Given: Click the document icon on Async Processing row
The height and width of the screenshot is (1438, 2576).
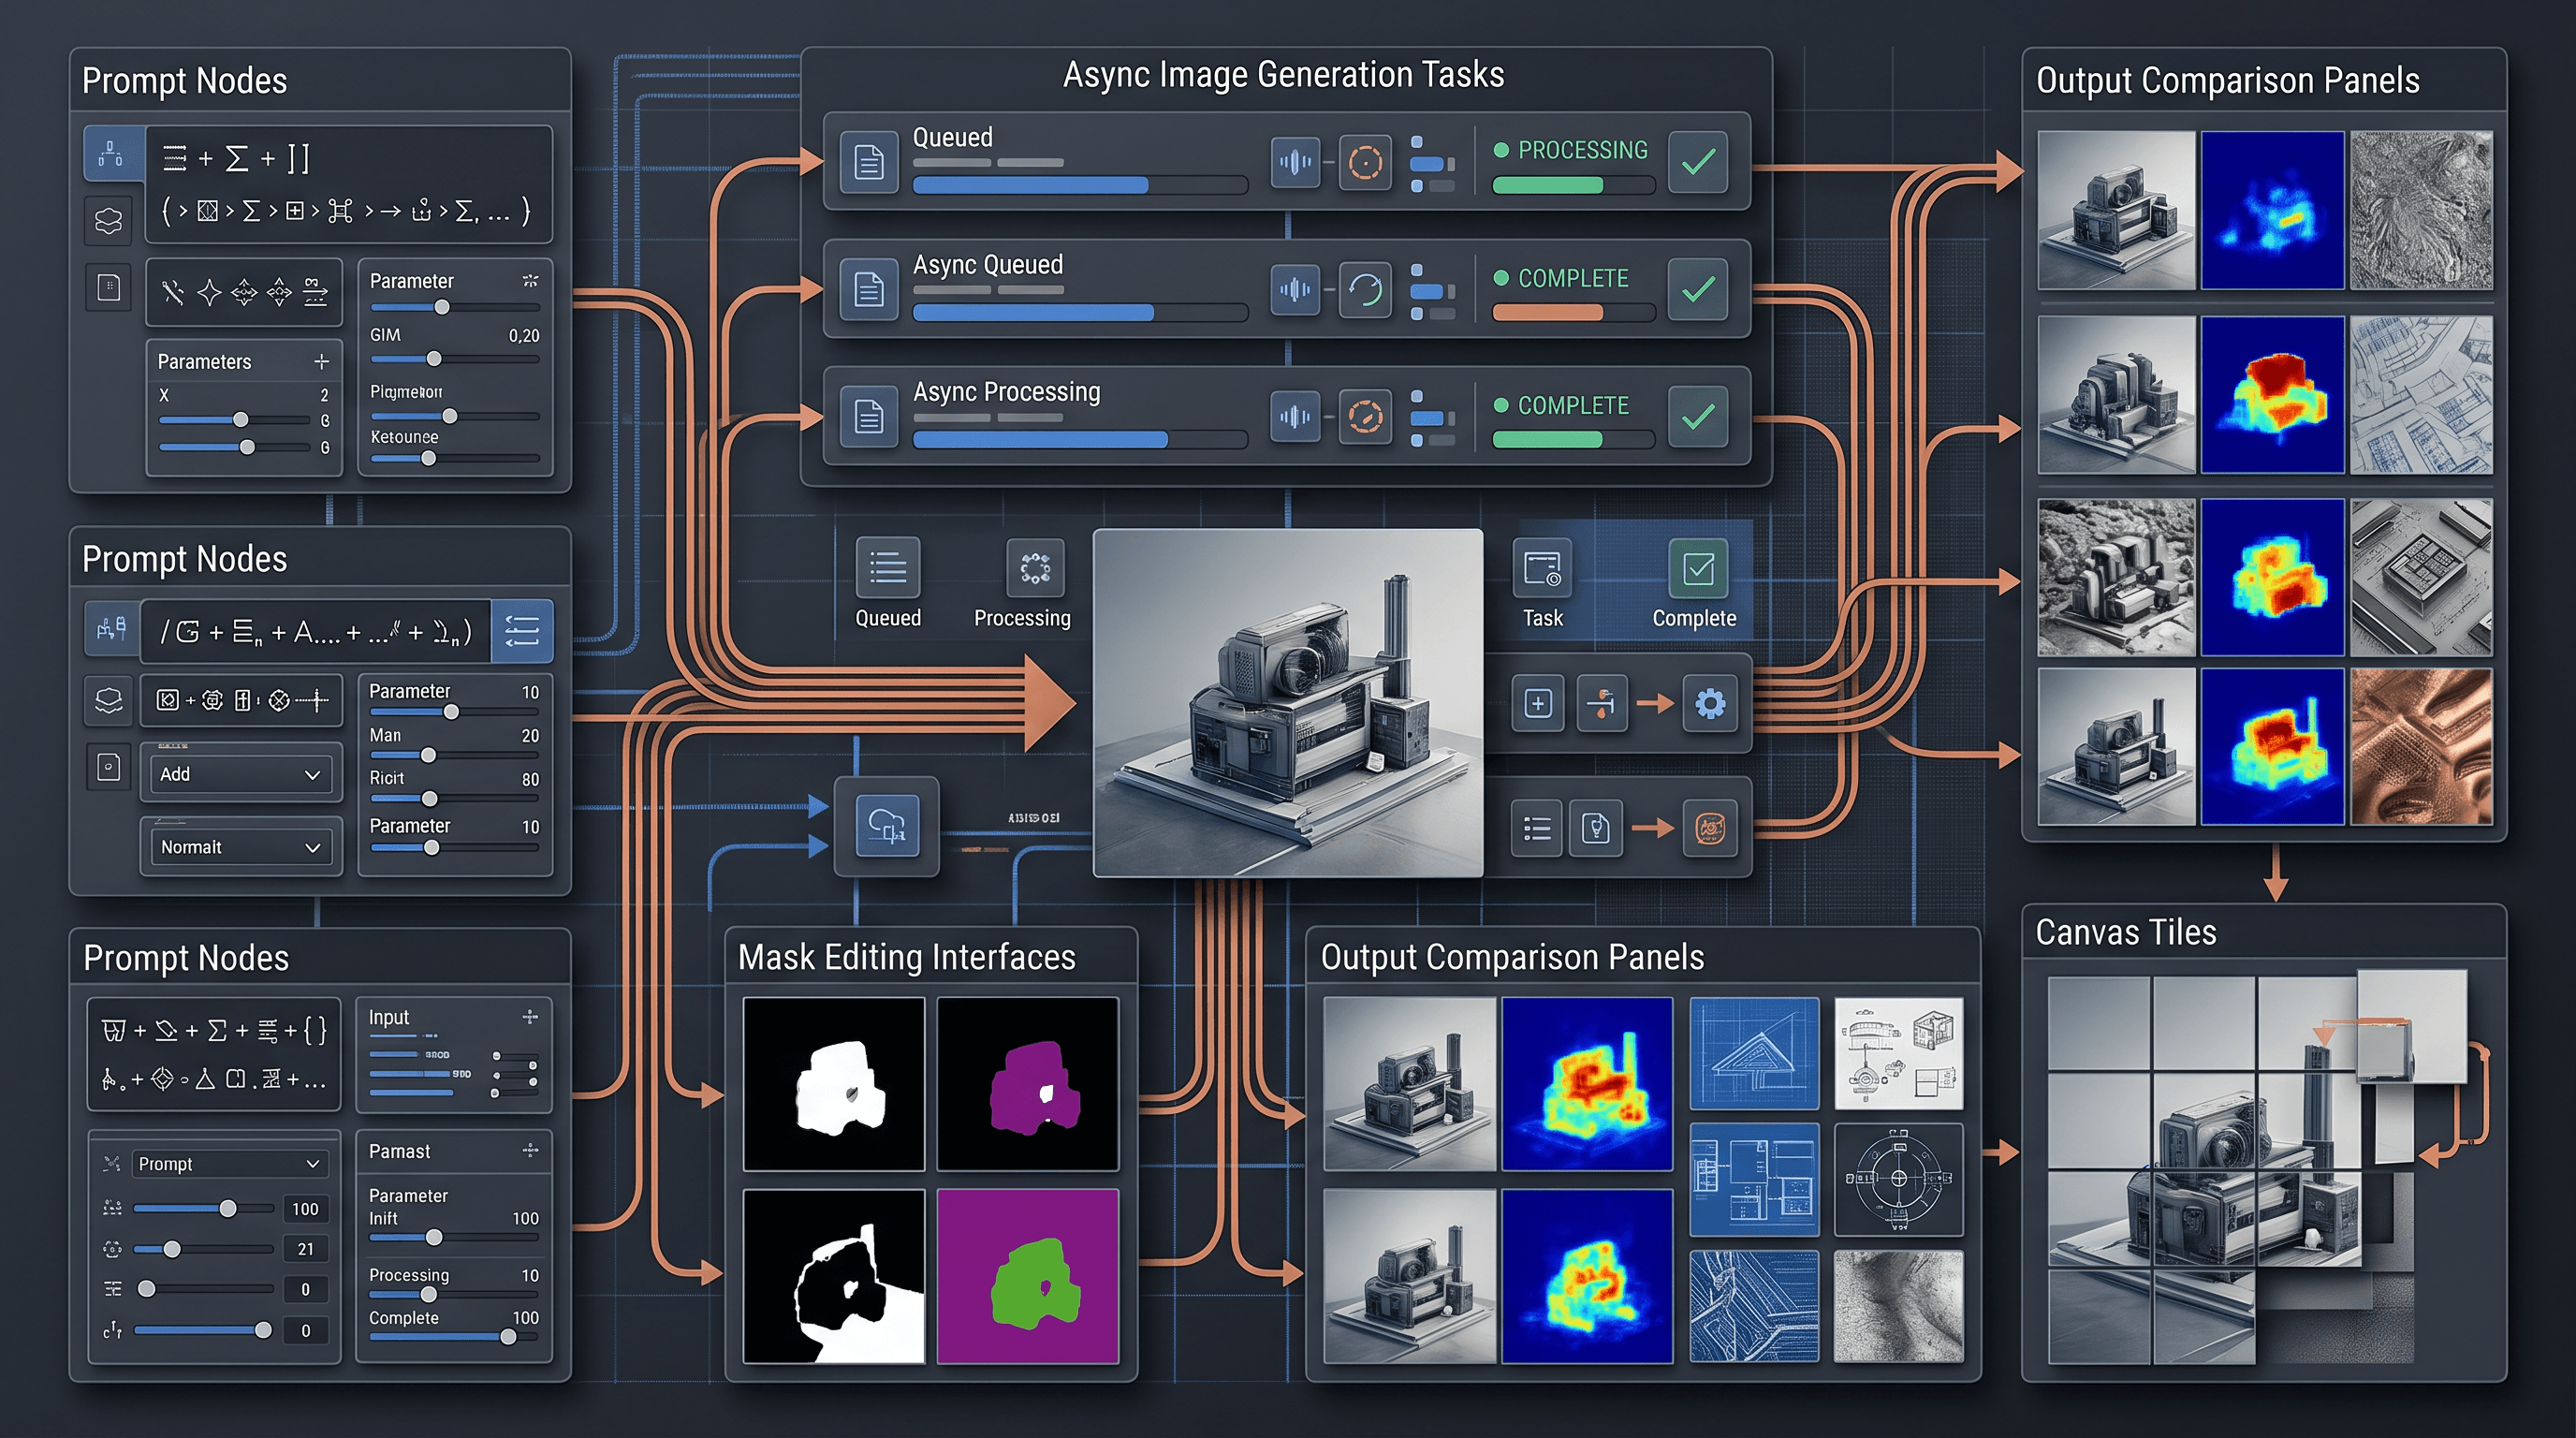Looking at the screenshot, I should pyautogui.click(x=869, y=416).
